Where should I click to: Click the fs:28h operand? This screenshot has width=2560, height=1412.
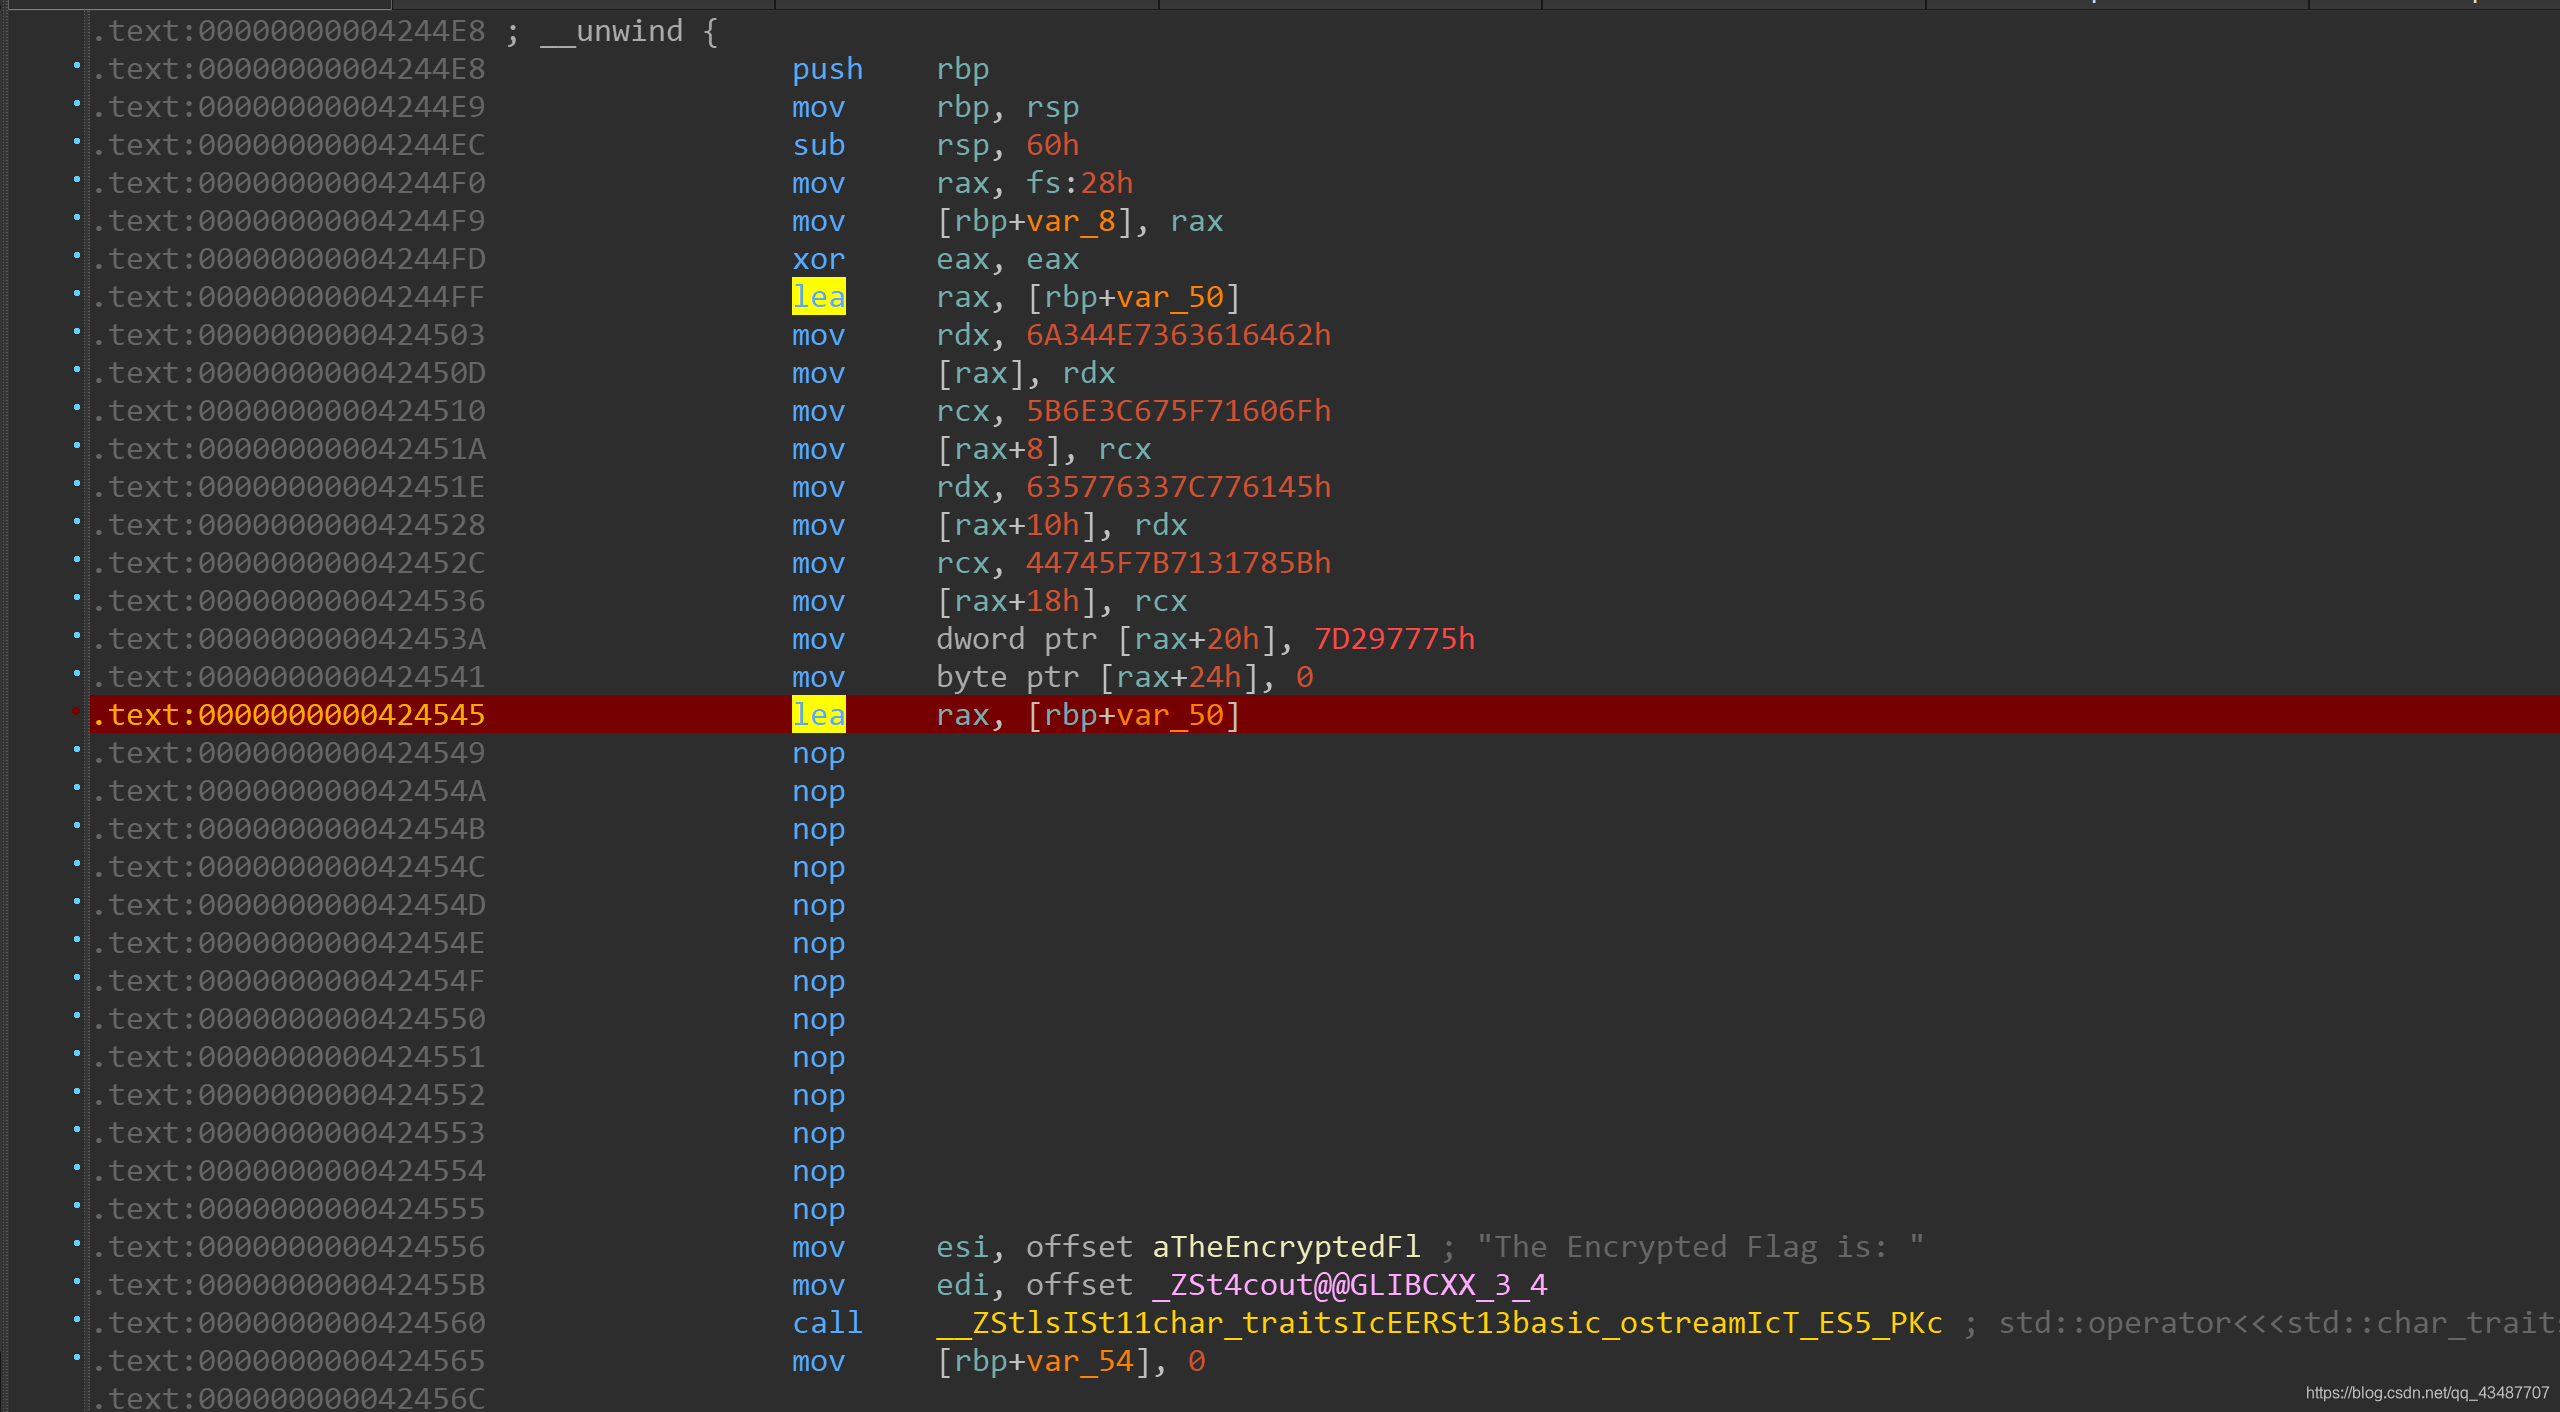pos(1079,183)
